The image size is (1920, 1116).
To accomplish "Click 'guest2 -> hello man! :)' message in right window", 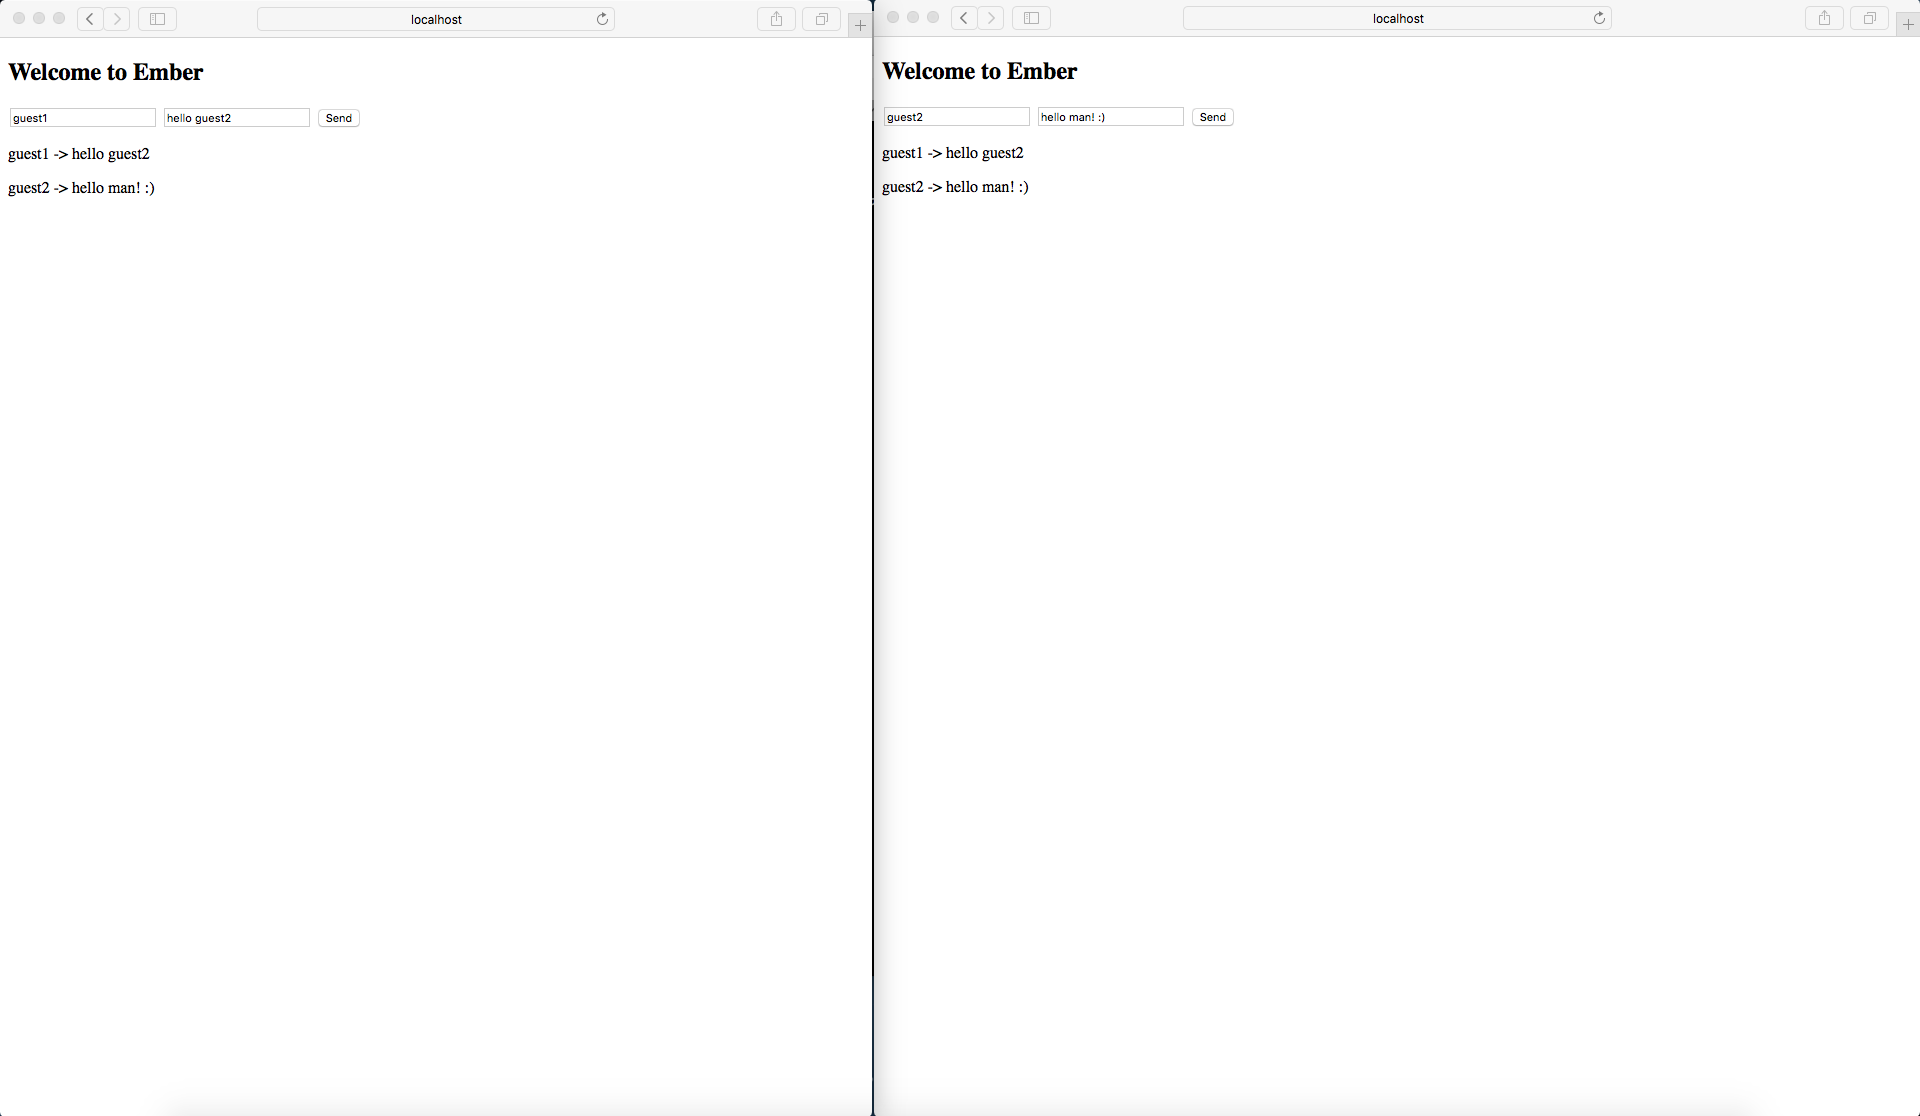I will (956, 187).
